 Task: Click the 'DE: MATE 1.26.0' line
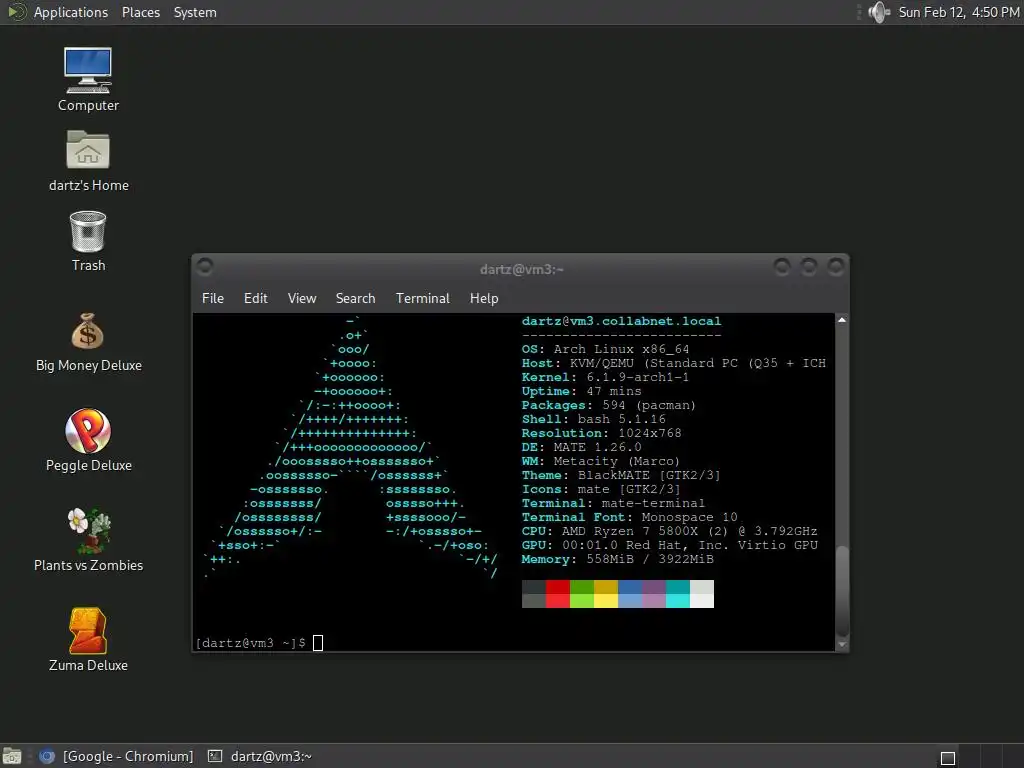581,447
